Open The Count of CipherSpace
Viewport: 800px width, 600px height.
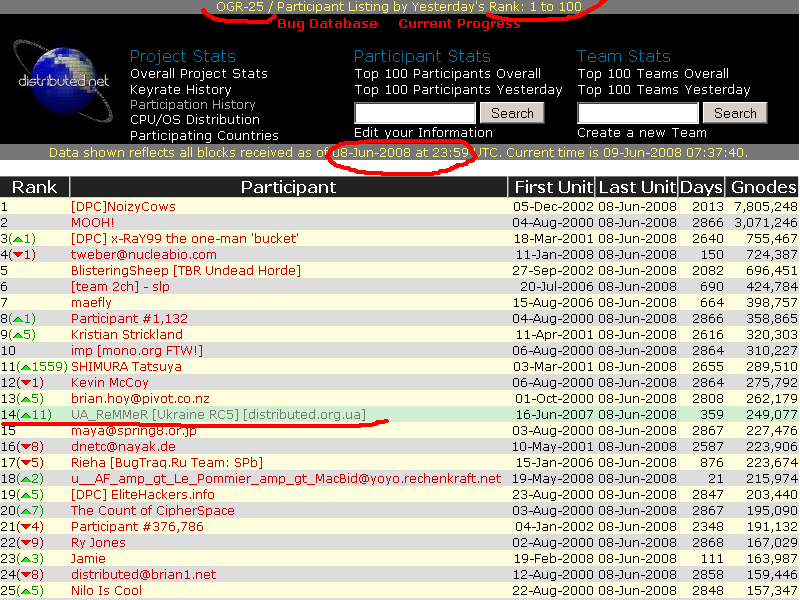click(x=153, y=511)
